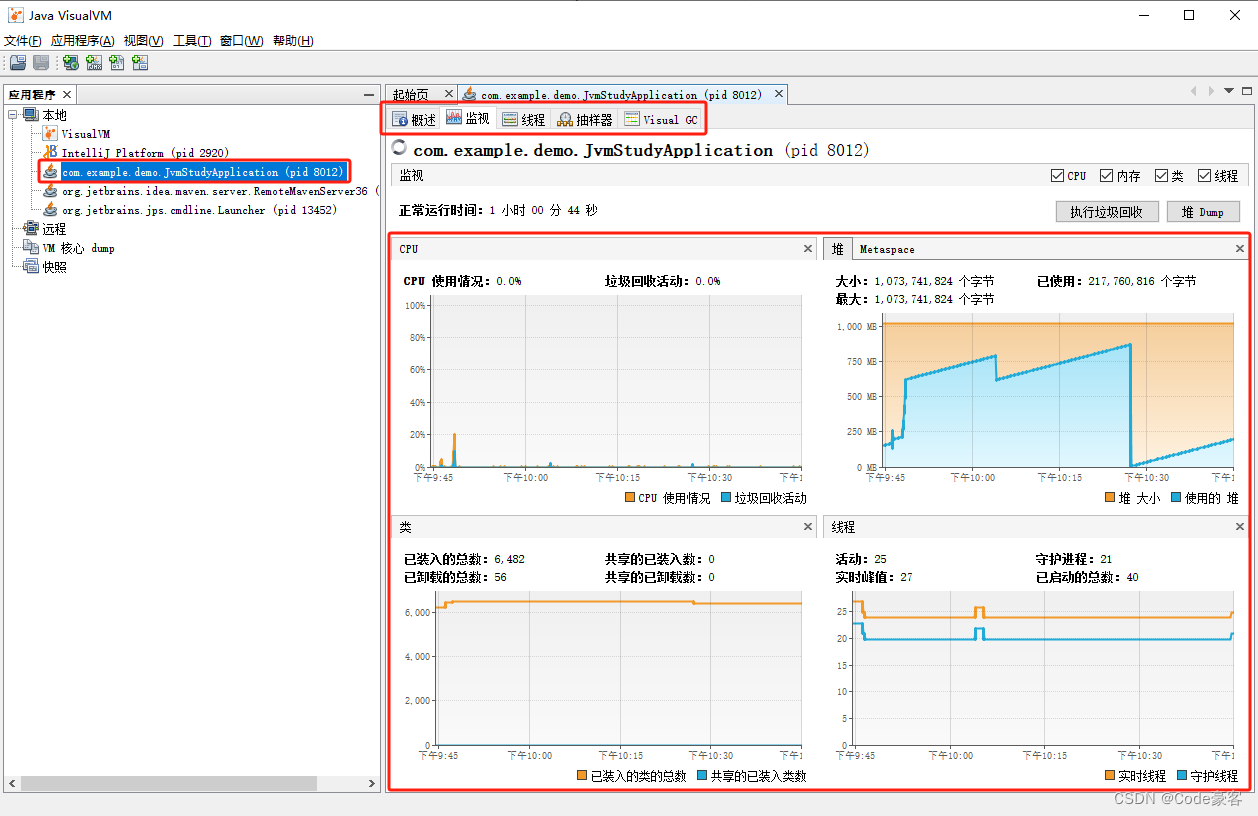Click the JvmStudyApplication Java cup icon
This screenshot has width=1258, height=816.
[x=50, y=172]
